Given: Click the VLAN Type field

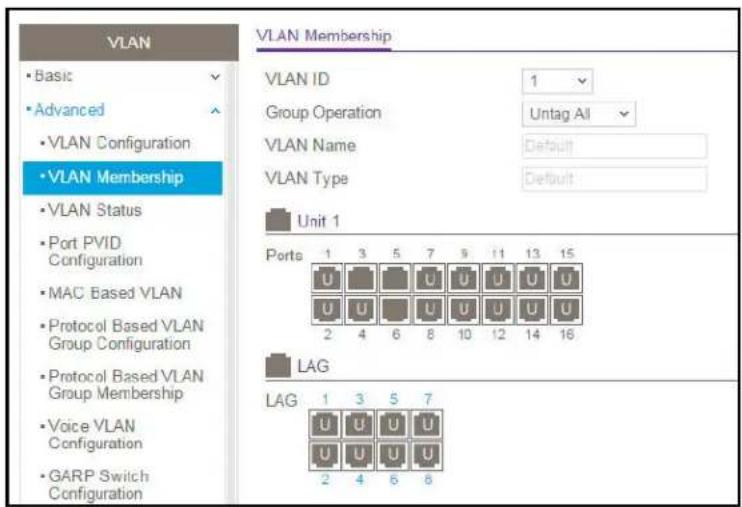Looking at the screenshot, I should point(614,179).
